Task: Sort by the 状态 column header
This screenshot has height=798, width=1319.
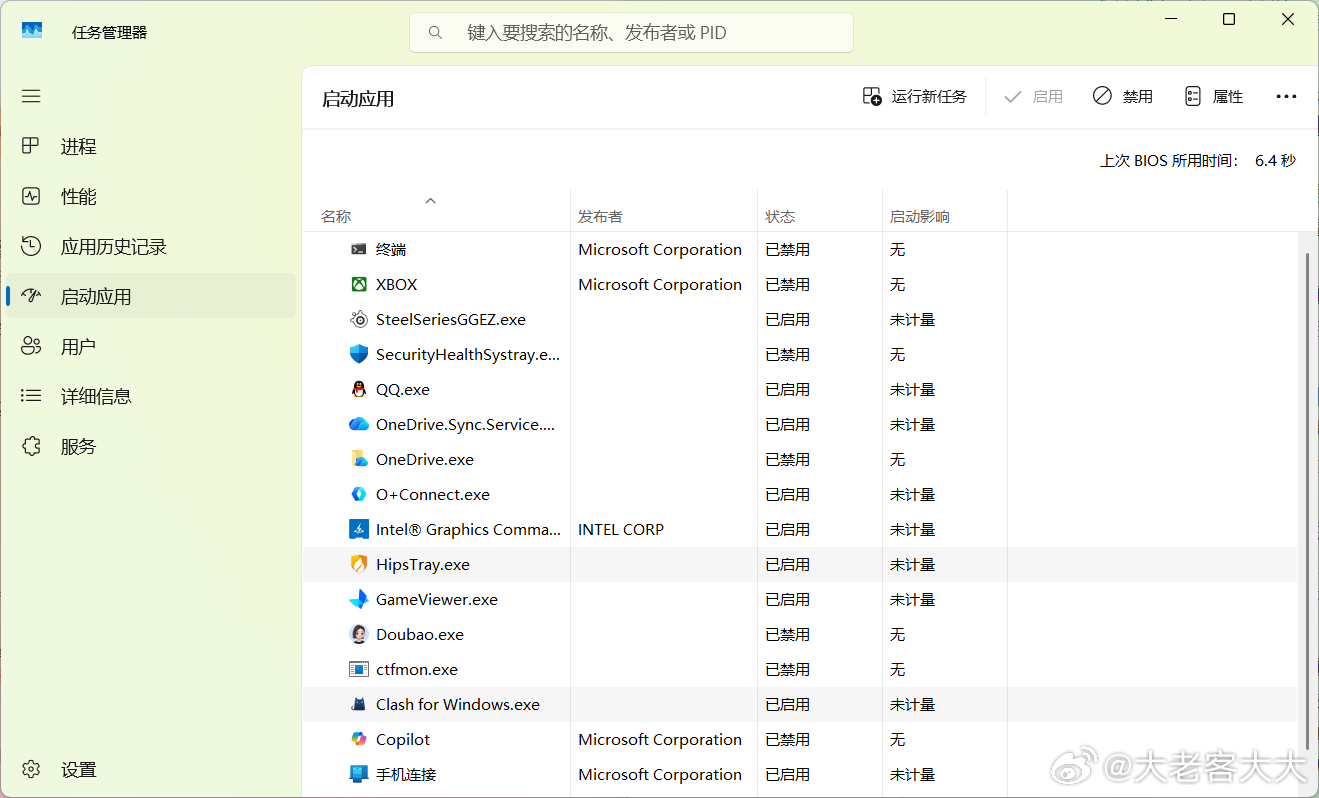Action: (820, 211)
